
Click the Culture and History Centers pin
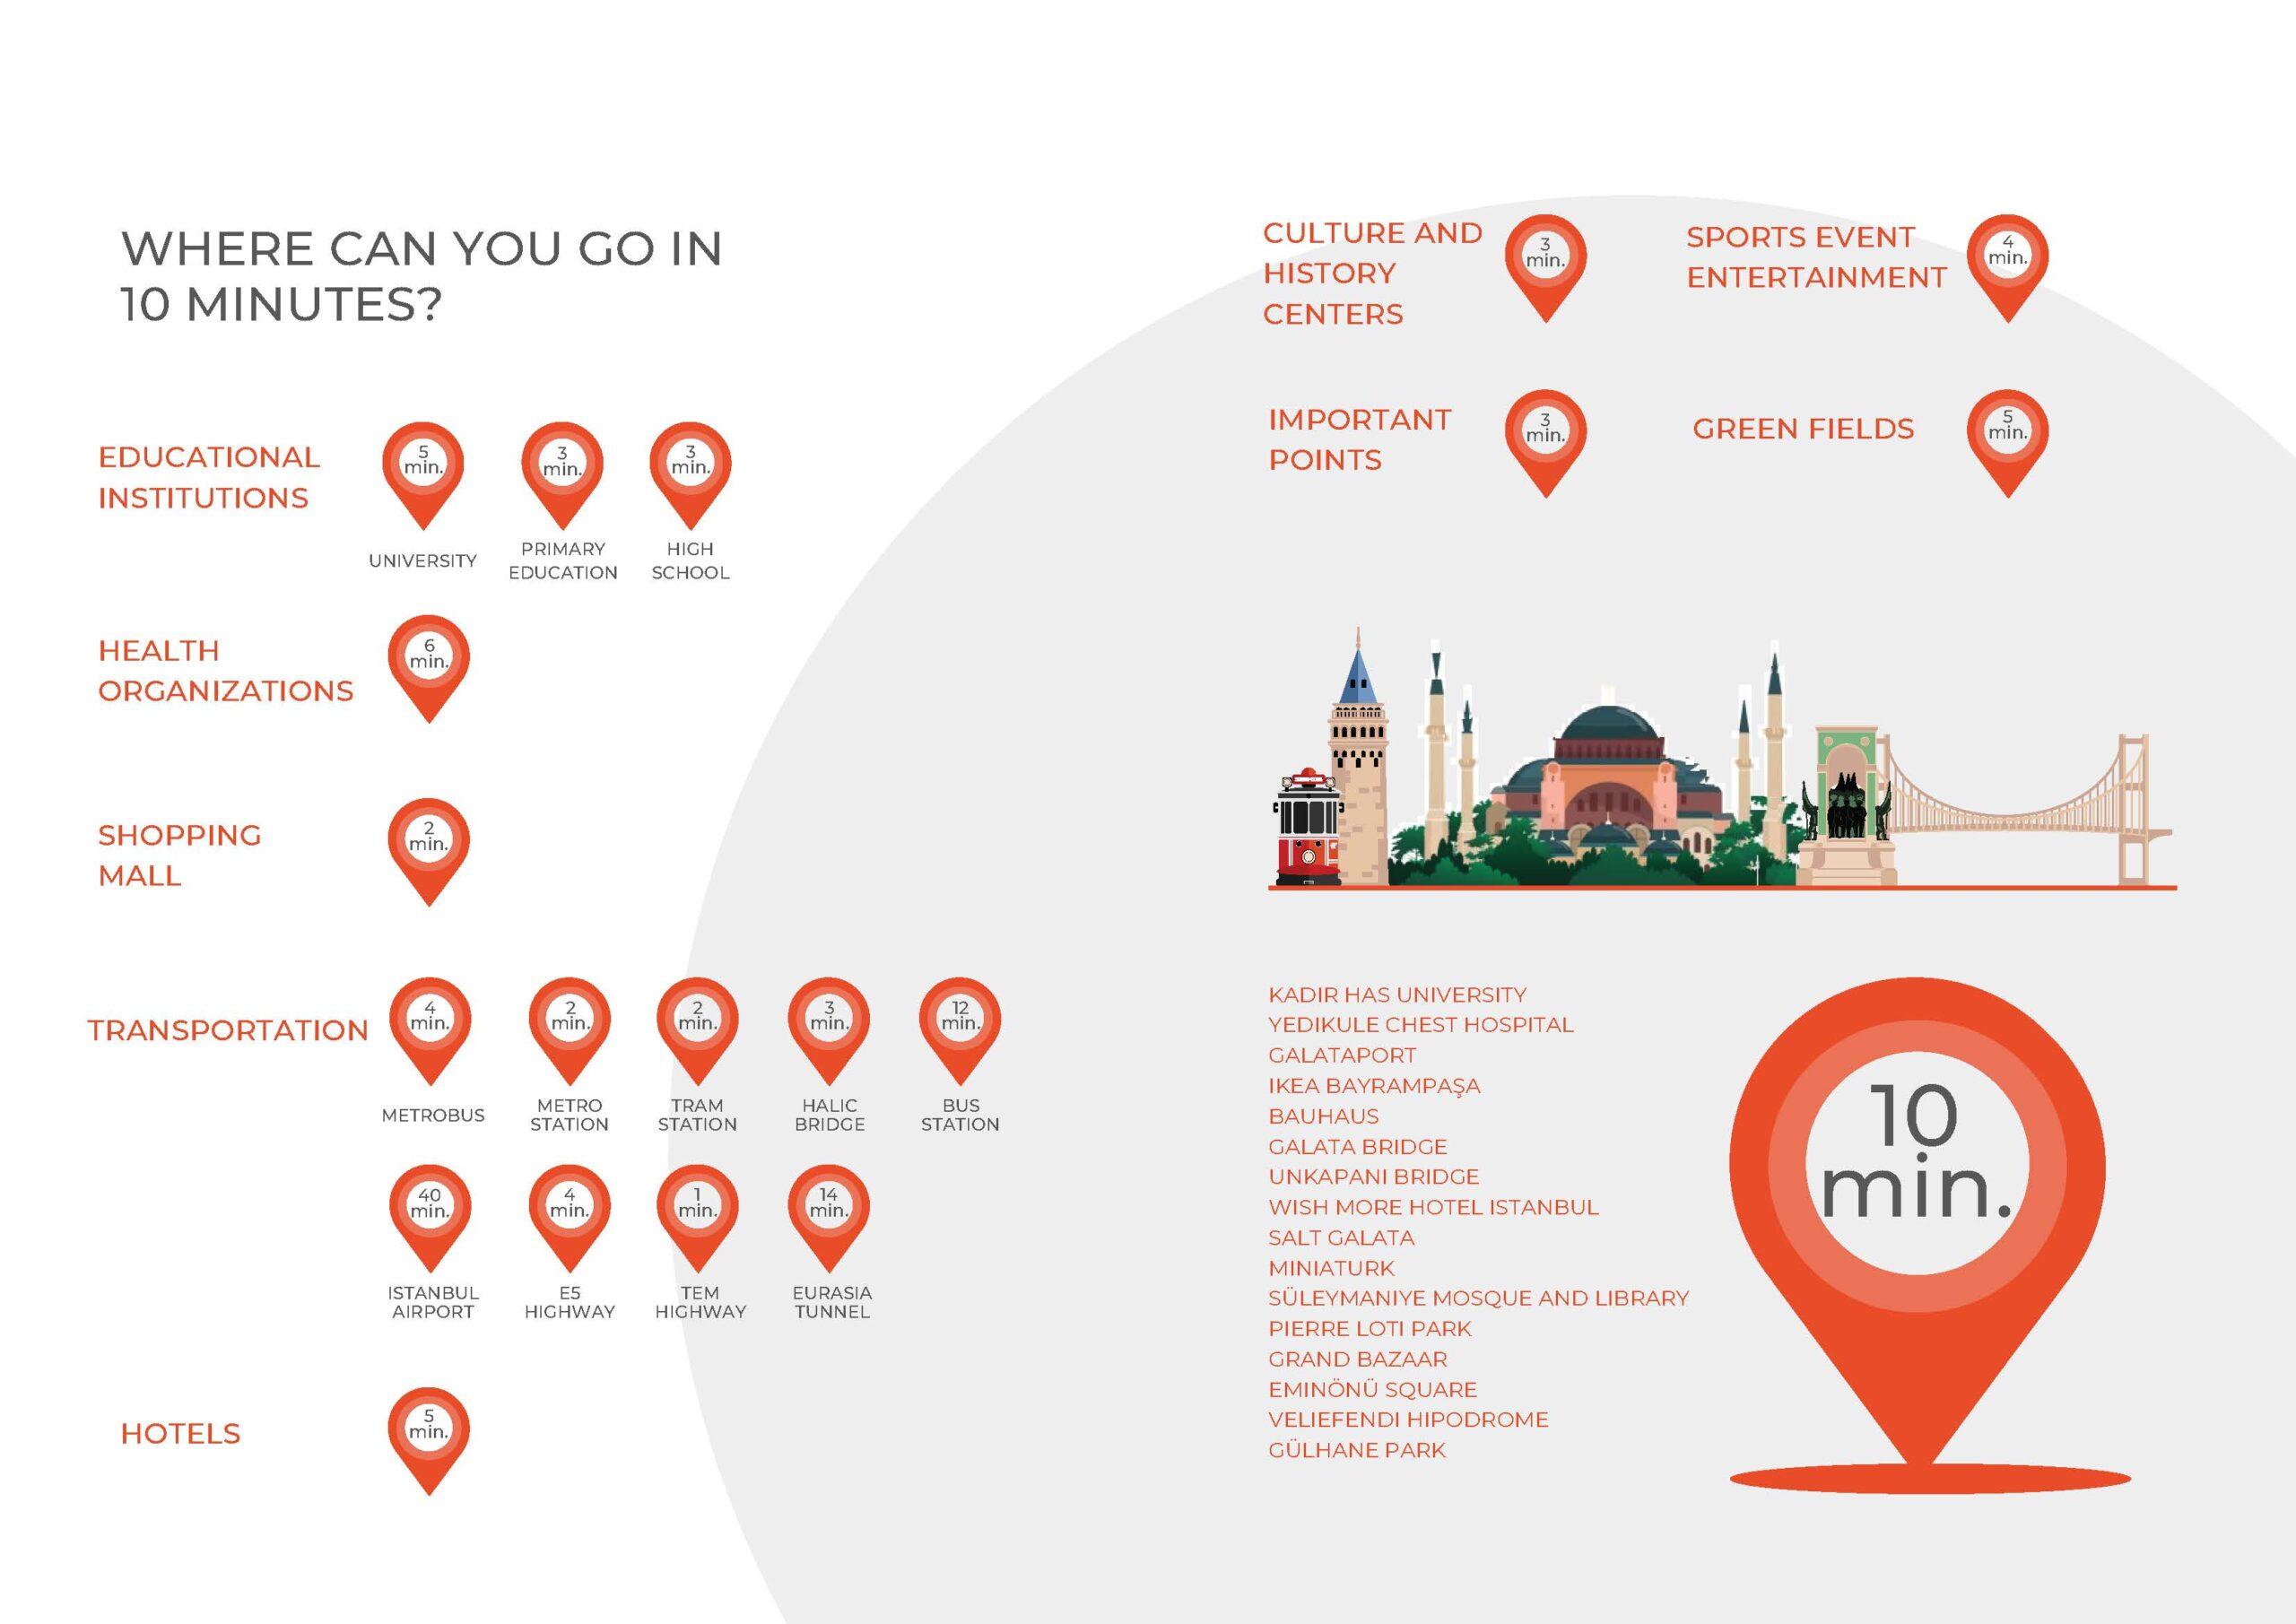[1545, 268]
